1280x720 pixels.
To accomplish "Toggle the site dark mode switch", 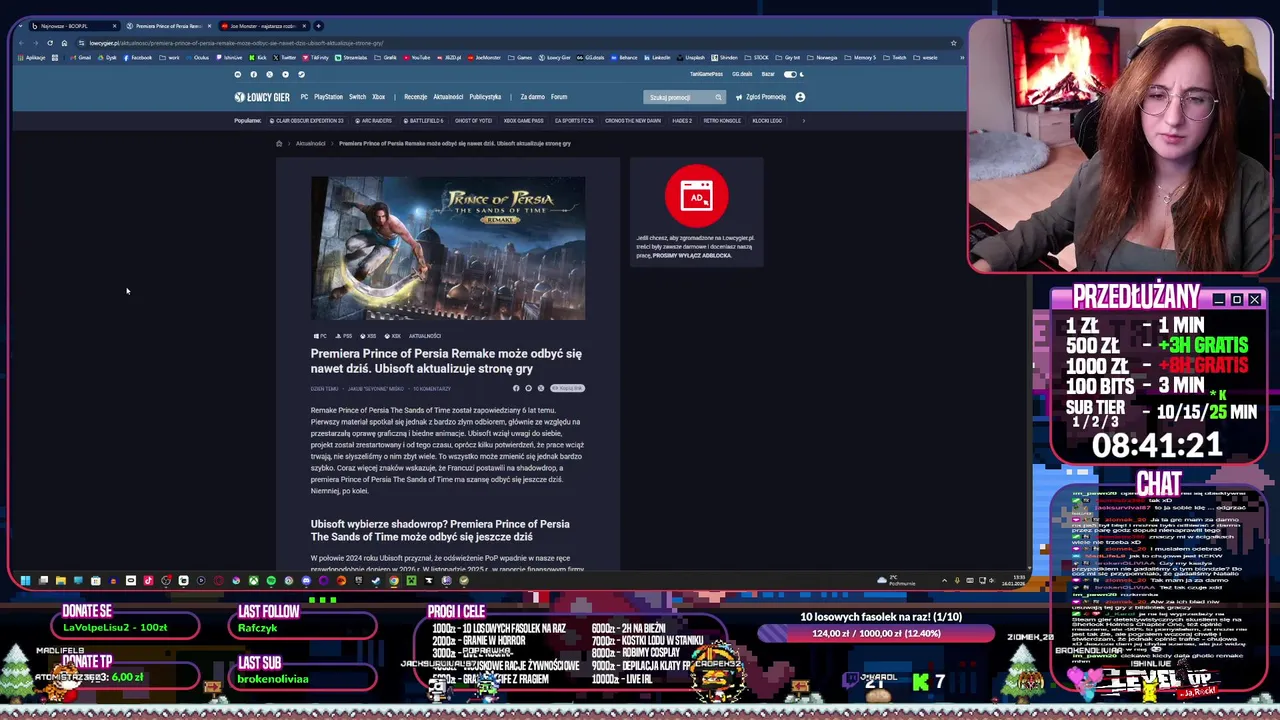I will (x=792, y=74).
